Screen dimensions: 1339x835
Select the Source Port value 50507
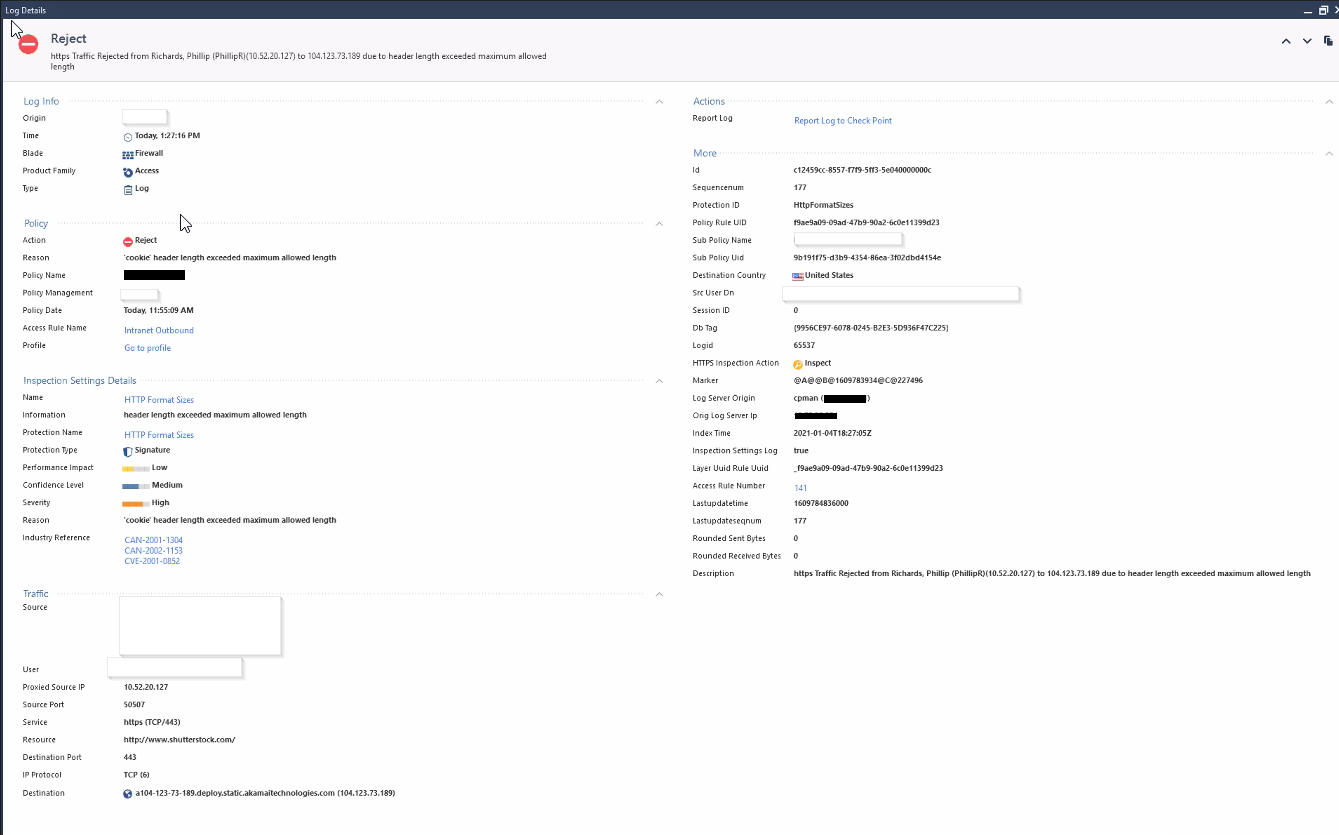point(135,705)
